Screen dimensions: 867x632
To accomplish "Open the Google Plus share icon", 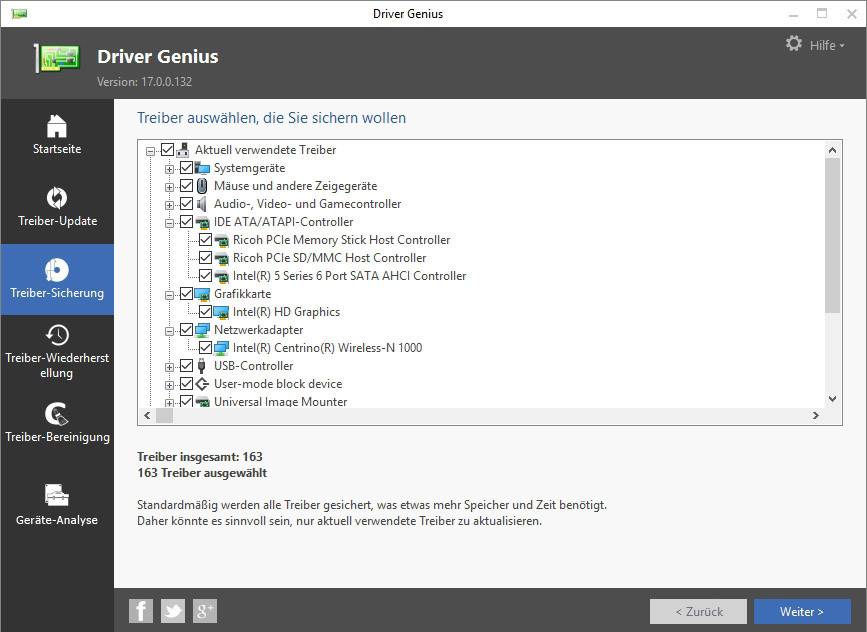I will click(205, 611).
